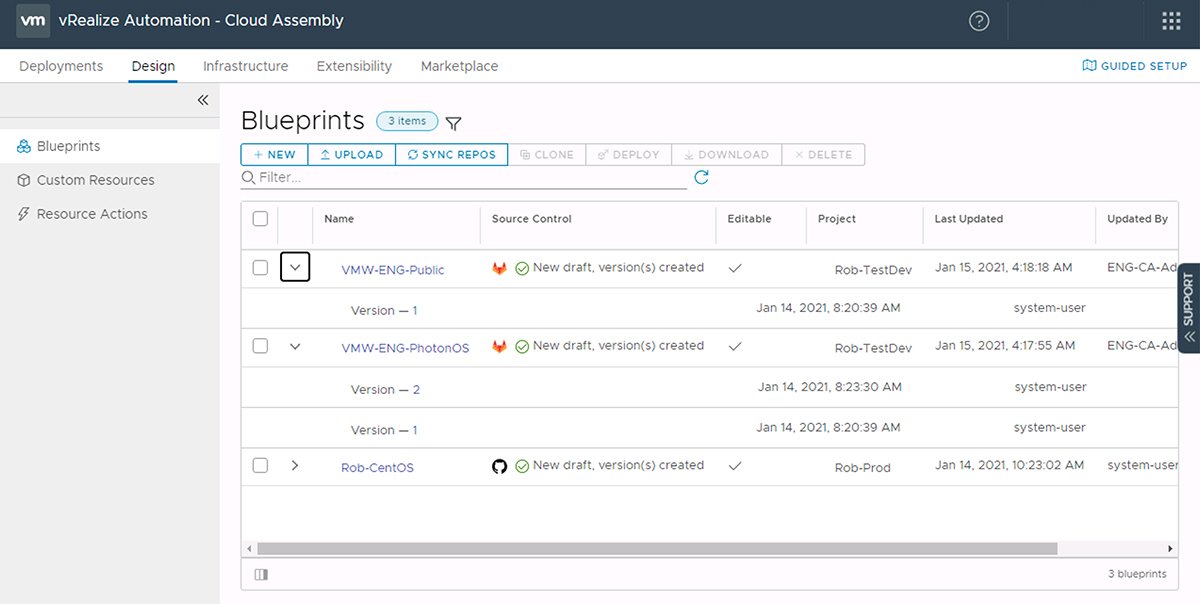The image size is (1200, 604).
Task: Open the filter options funnel icon
Action: [453, 123]
